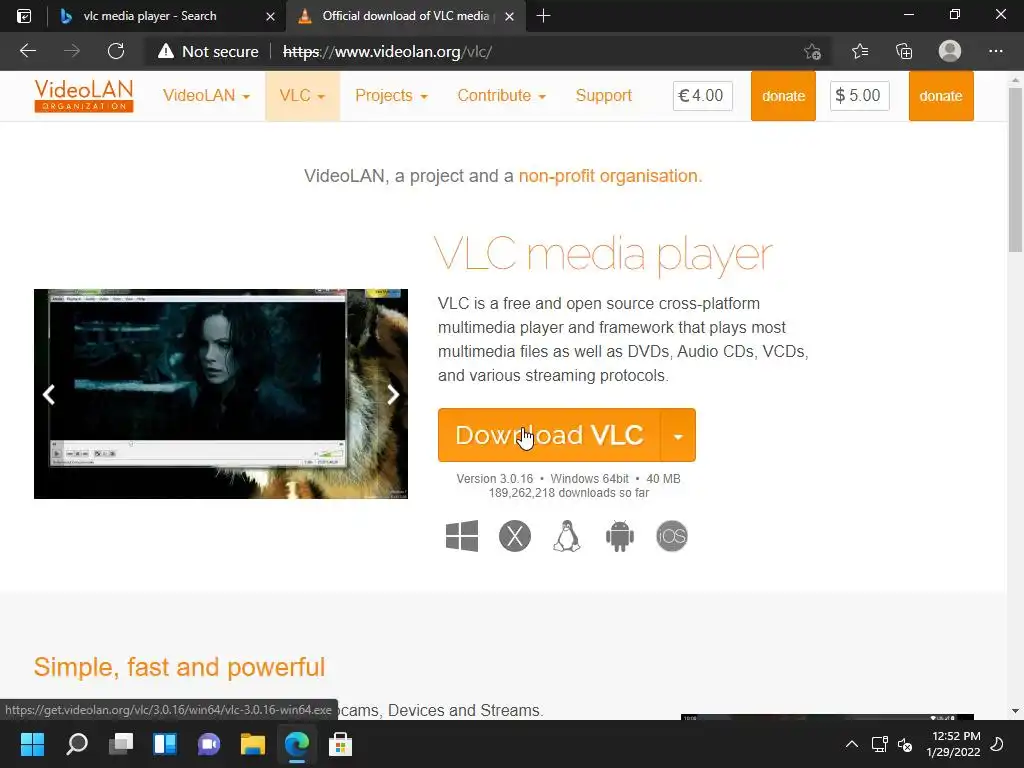The height and width of the screenshot is (768, 1024).
Task: Open Task View on taskbar
Action: [121, 744]
